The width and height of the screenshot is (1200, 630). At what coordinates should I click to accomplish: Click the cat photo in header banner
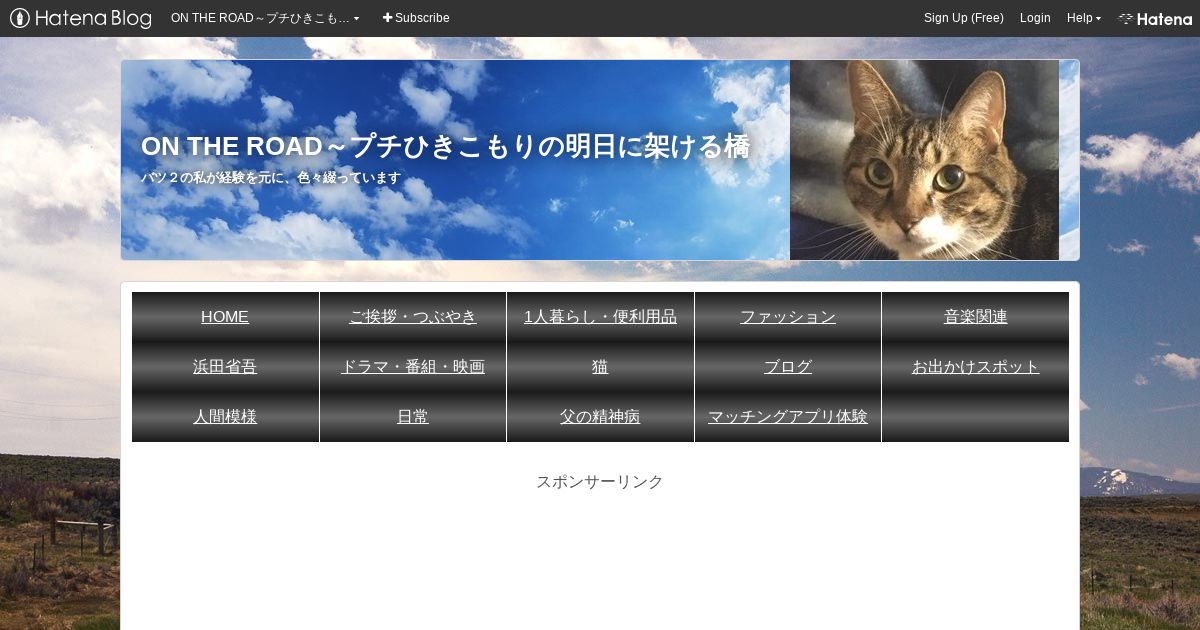(924, 160)
